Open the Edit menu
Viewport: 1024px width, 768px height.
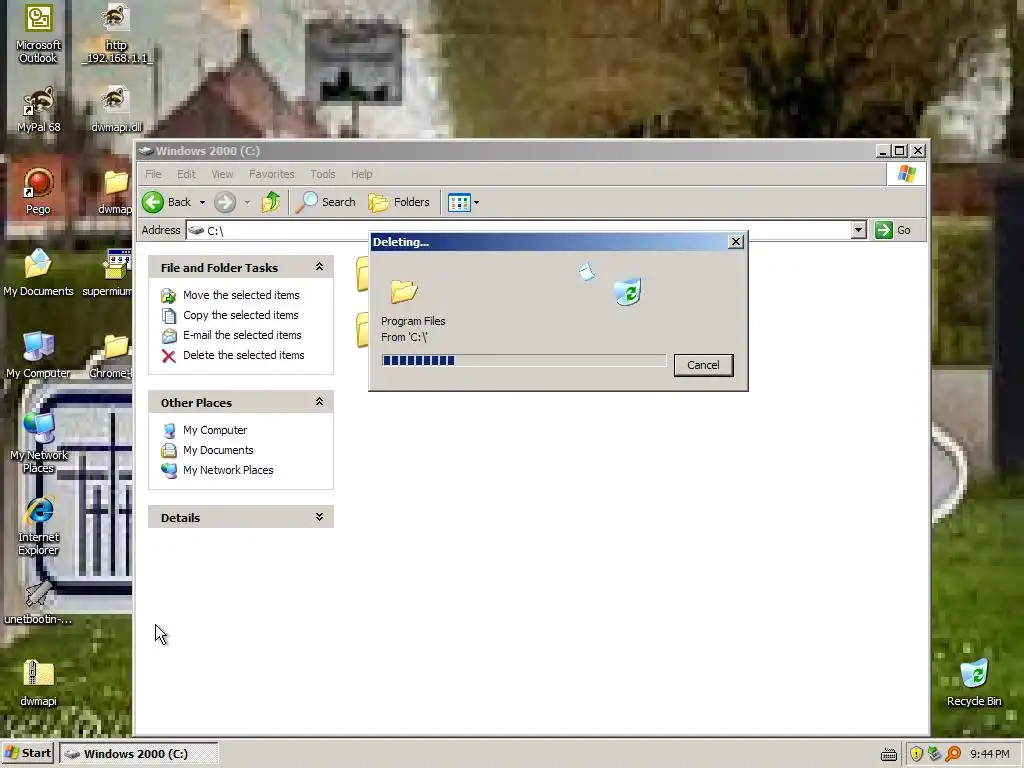pyautogui.click(x=186, y=174)
